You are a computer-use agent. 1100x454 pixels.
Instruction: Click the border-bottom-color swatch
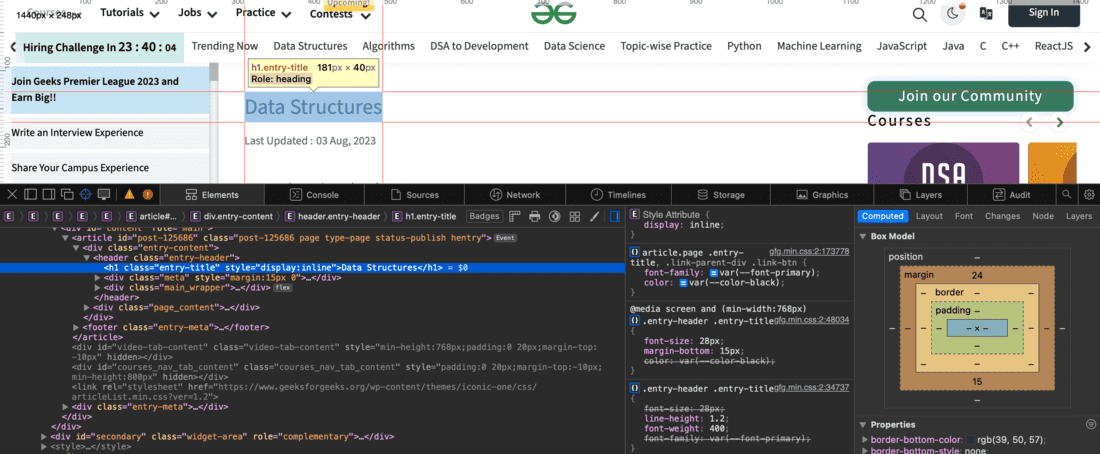pos(971,440)
